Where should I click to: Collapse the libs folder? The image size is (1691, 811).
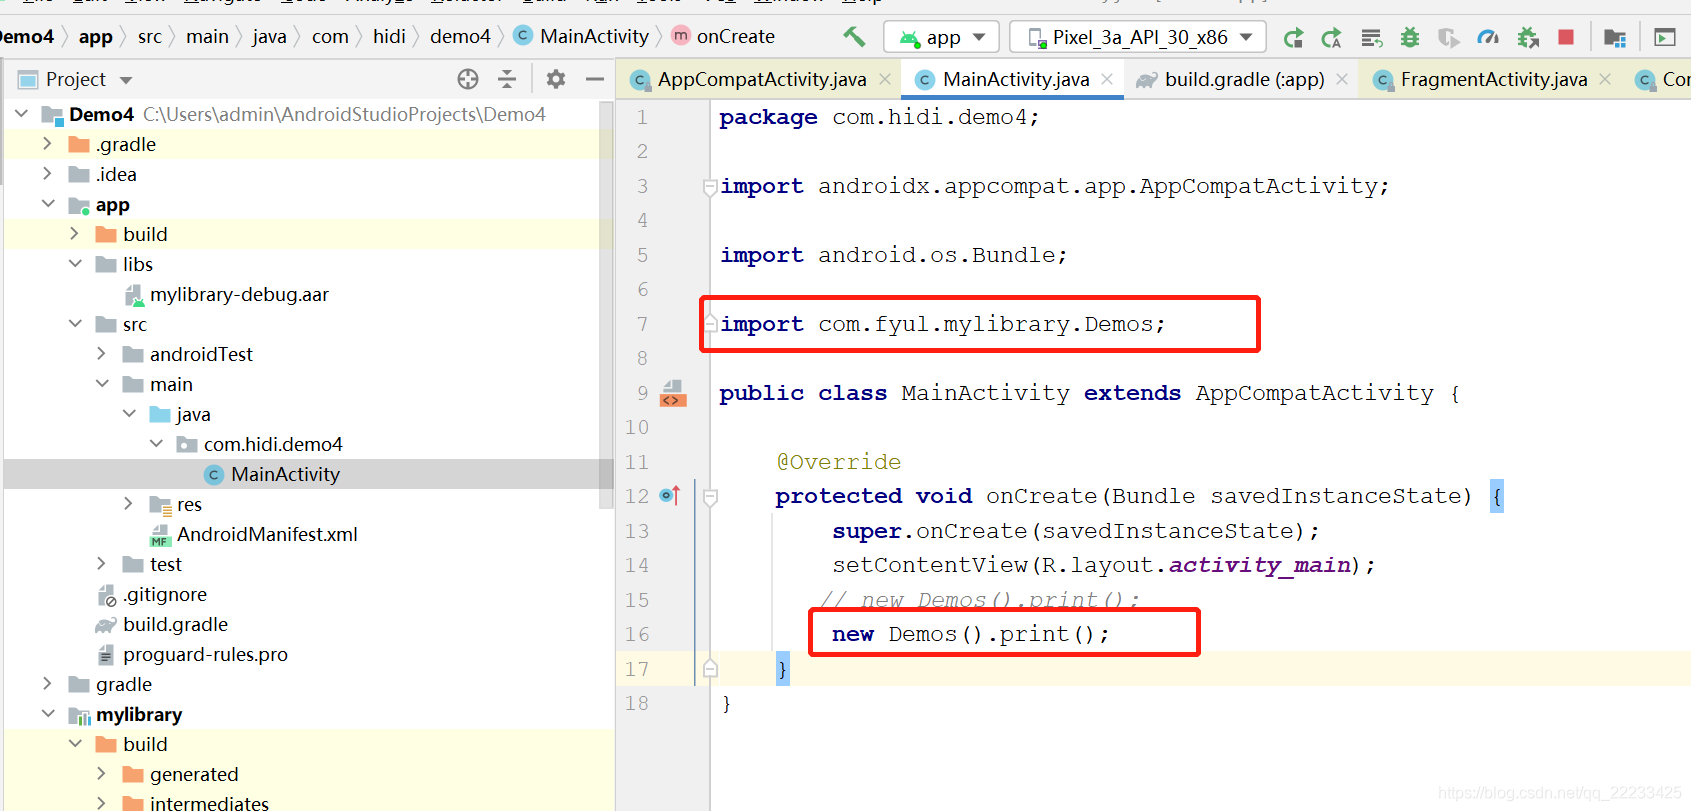(x=75, y=264)
